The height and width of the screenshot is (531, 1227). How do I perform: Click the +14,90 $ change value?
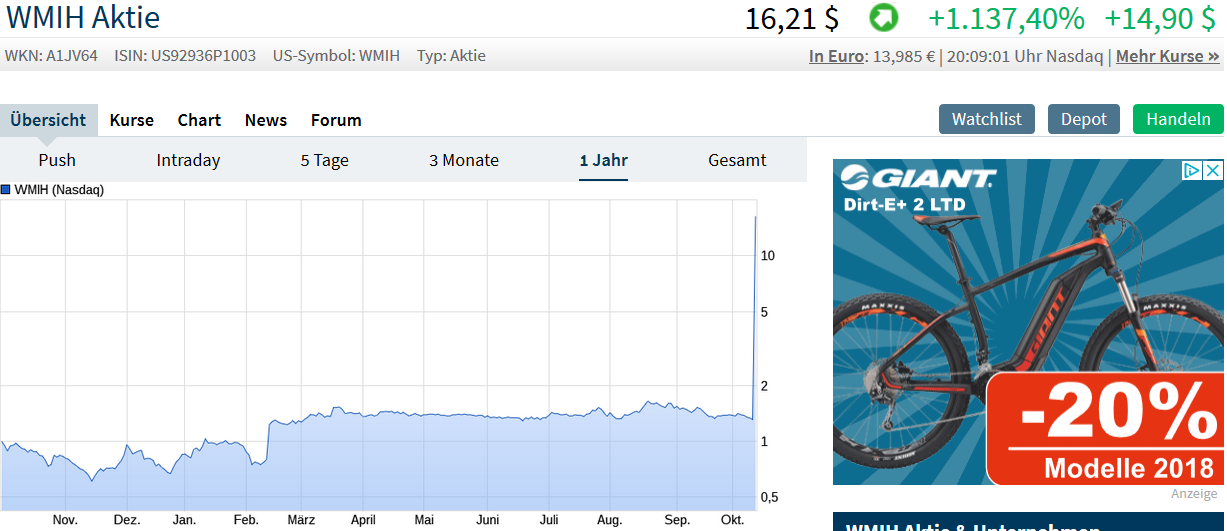point(1160,18)
